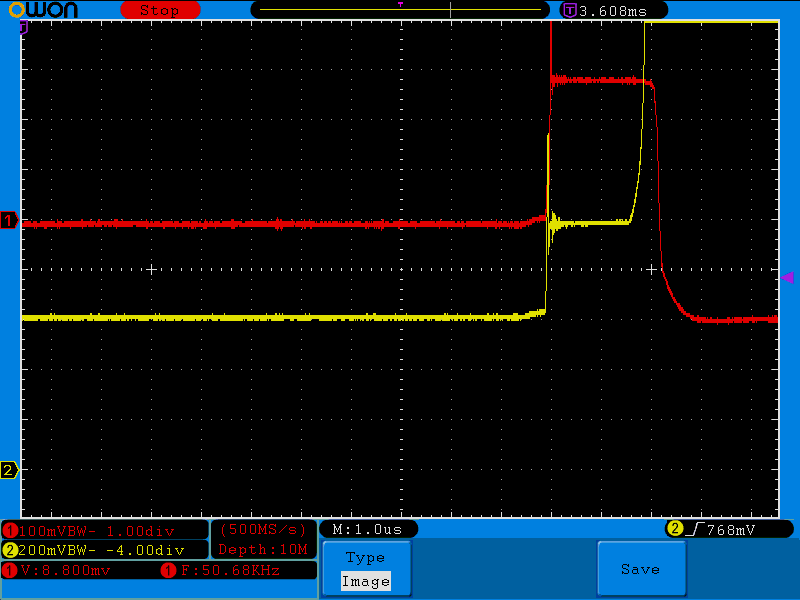Viewport: 800px width, 600px height.
Task: Click the rising edge trigger slope icon
Action: [x=694, y=530]
